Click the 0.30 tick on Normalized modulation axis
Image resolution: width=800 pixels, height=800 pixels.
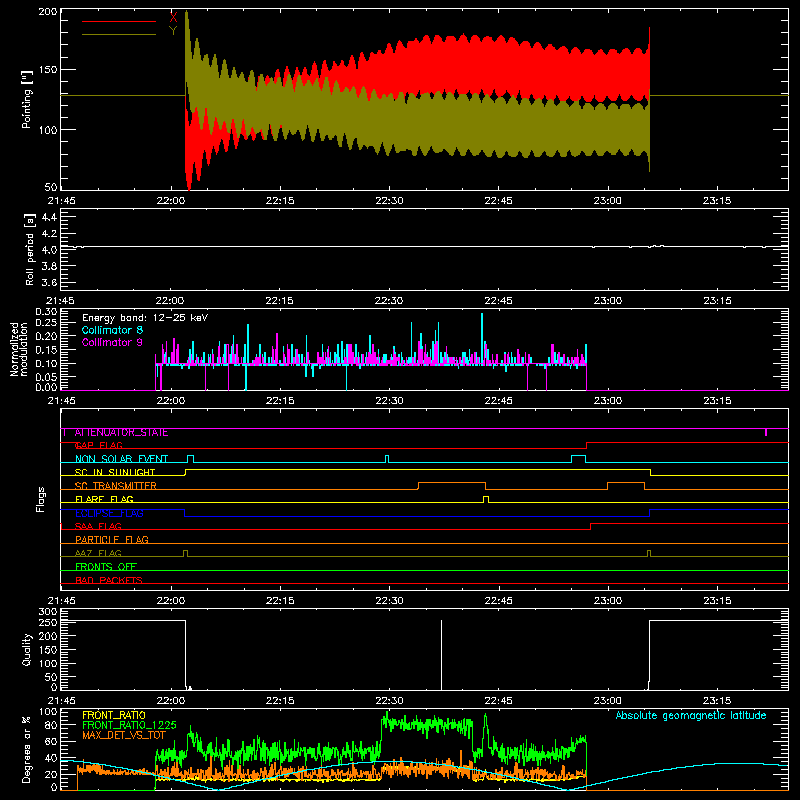(x=46, y=312)
